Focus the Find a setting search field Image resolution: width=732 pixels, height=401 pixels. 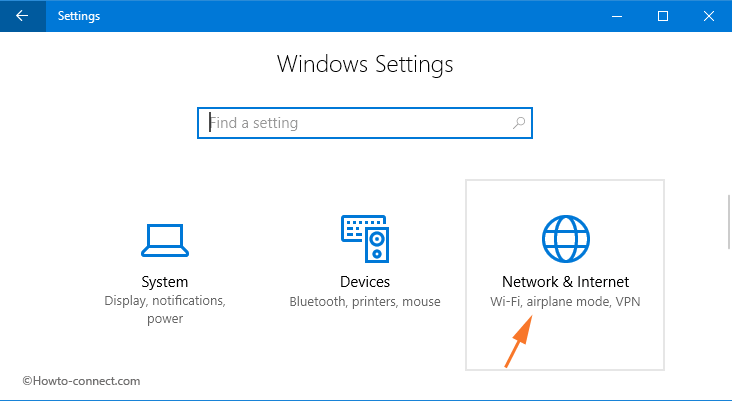365,123
